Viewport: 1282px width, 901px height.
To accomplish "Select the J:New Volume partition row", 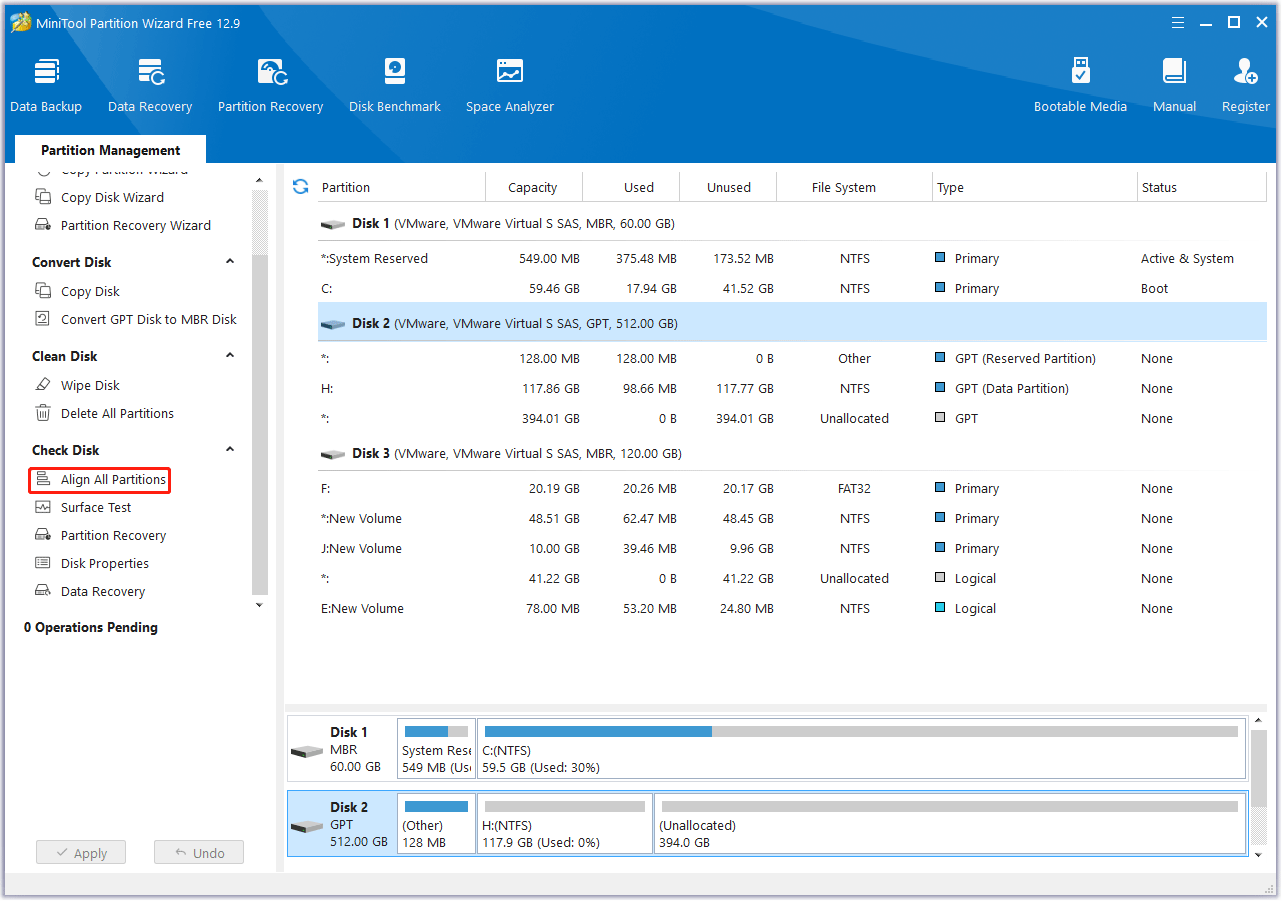I will [792, 548].
